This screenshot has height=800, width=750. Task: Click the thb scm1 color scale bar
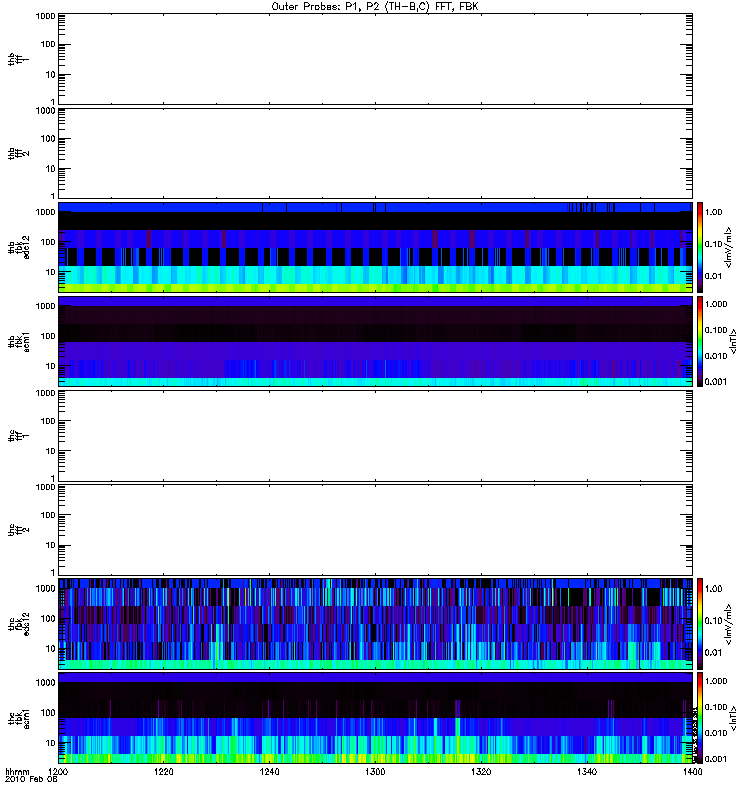point(700,341)
